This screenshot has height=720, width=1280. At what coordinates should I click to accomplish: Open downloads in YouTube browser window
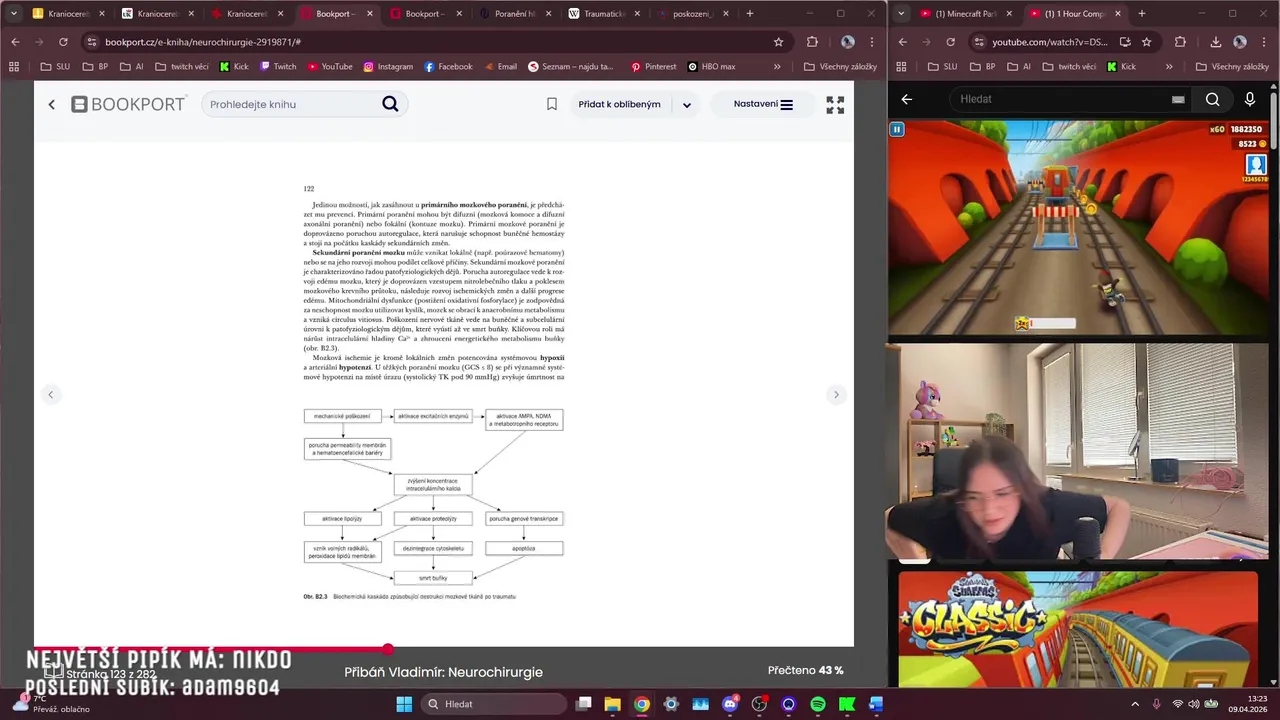[1215, 42]
